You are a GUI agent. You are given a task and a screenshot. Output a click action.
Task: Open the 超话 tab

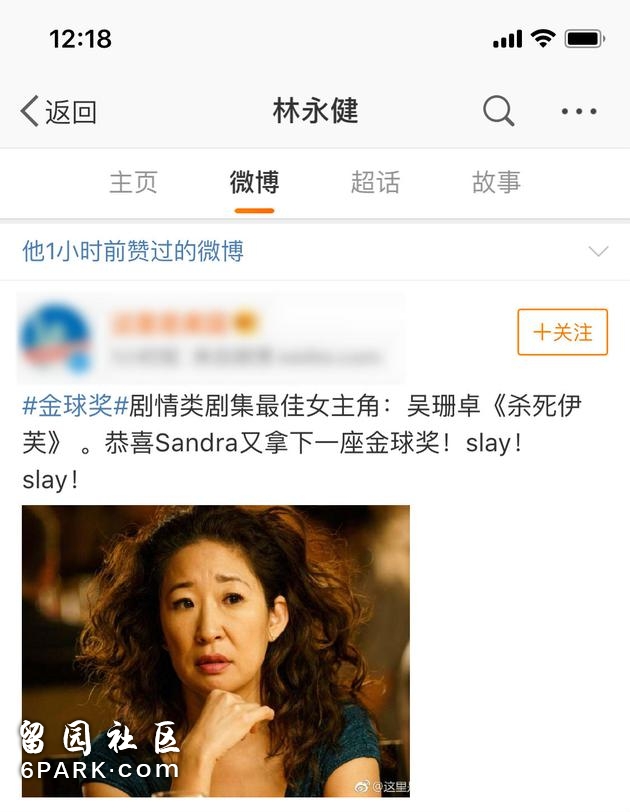pyautogui.click(x=375, y=182)
